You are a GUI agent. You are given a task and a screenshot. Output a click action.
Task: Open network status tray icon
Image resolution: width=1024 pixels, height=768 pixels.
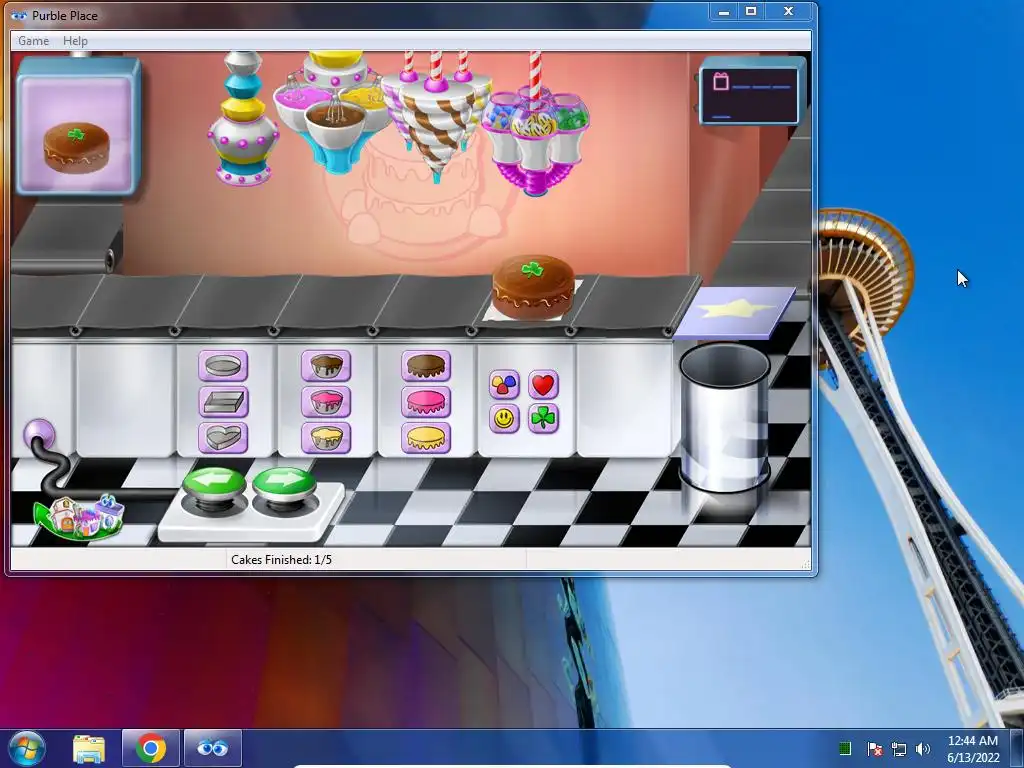(899, 749)
